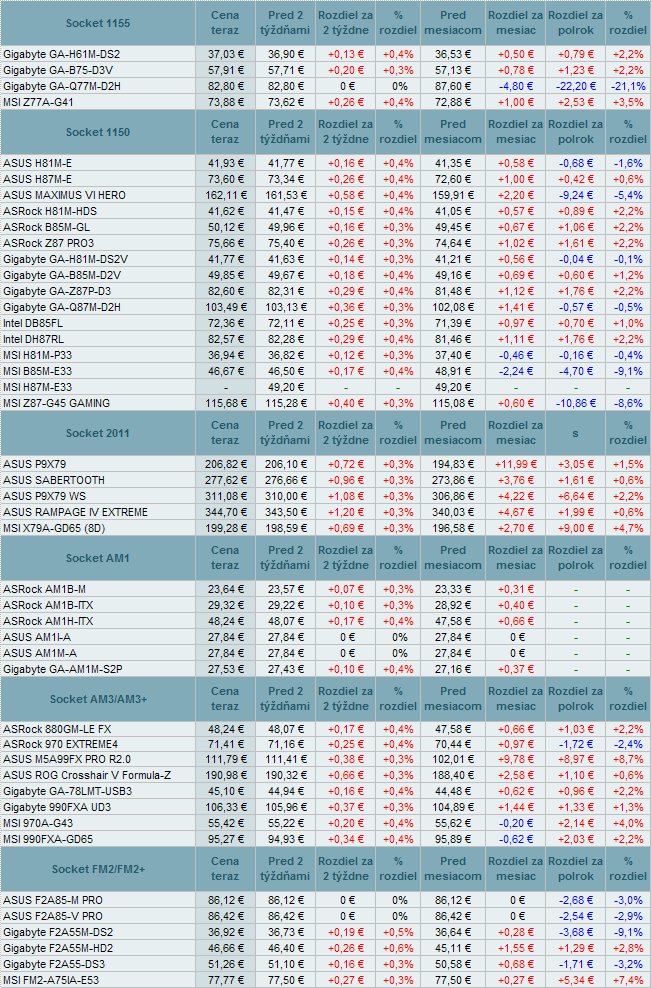Select the MSI X79A-GD65 (8D) product name
Image resolution: width=651 pixels, height=988 pixels.
pyautogui.click(x=54, y=528)
